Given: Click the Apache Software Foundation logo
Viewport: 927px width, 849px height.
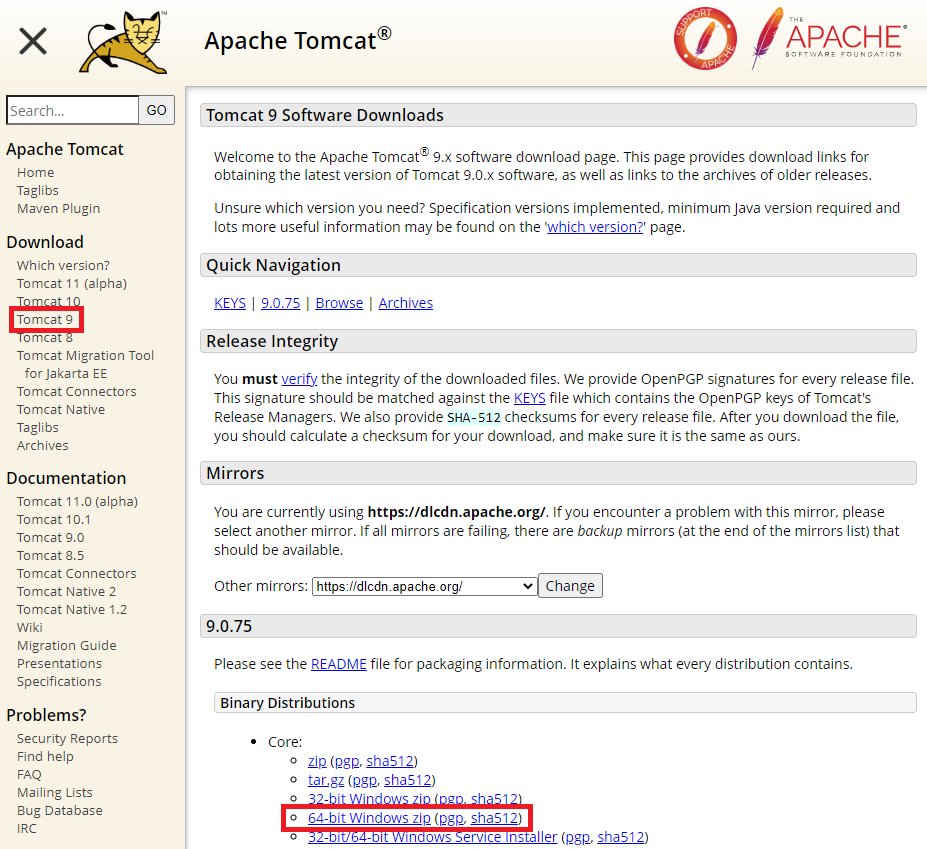Looking at the screenshot, I should 829,38.
